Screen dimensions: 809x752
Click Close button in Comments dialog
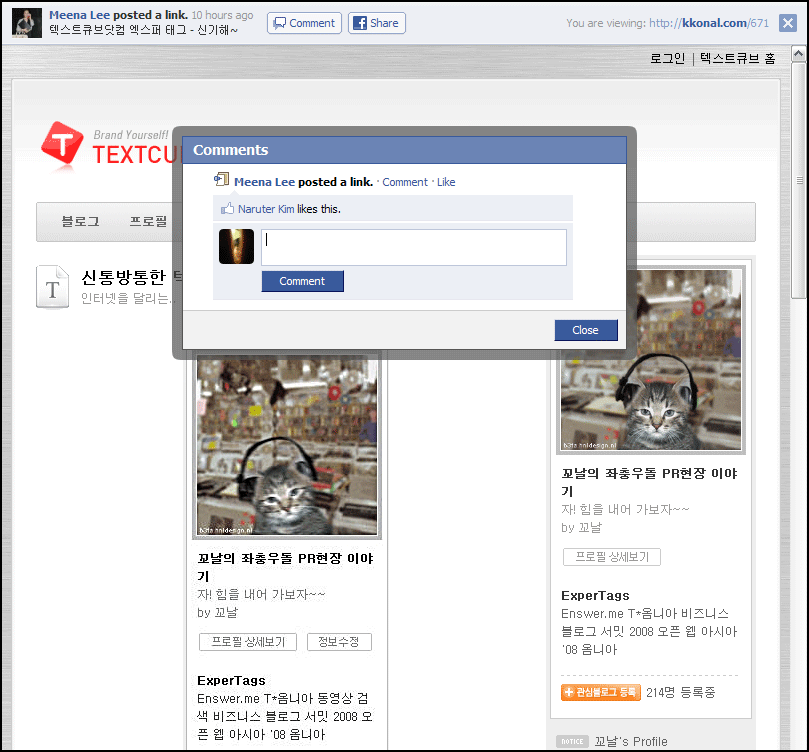pyautogui.click(x=586, y=330)
